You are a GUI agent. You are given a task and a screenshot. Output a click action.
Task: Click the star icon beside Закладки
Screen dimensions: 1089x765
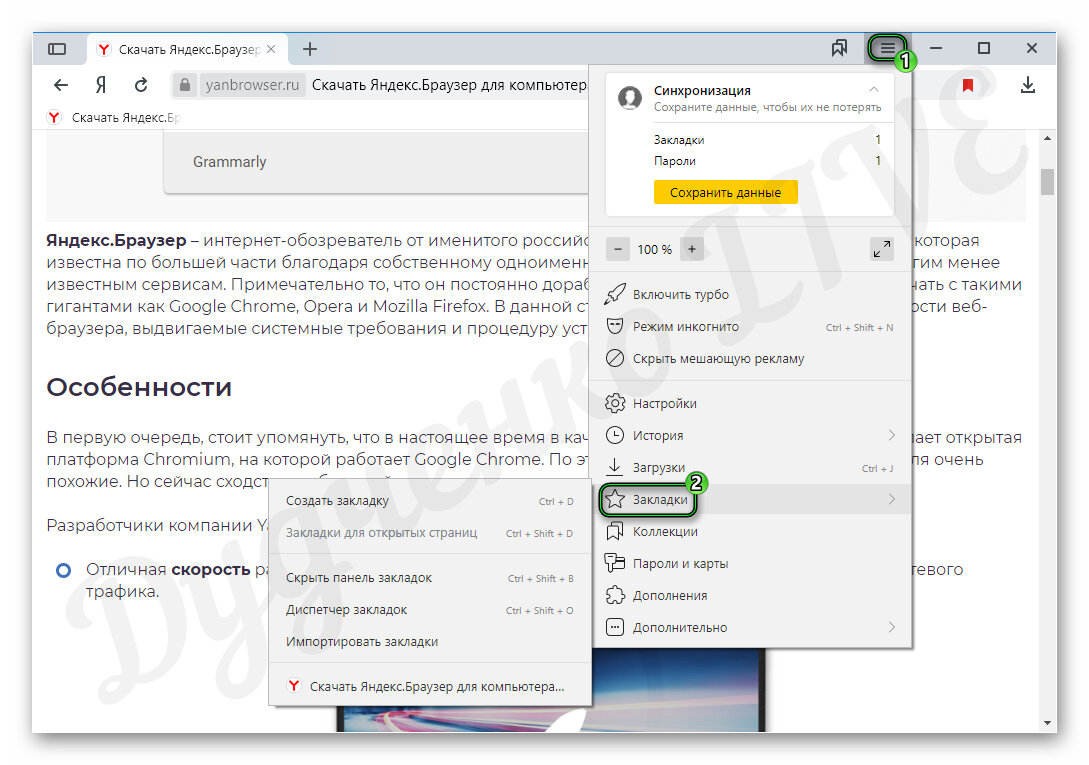[615, 499]
